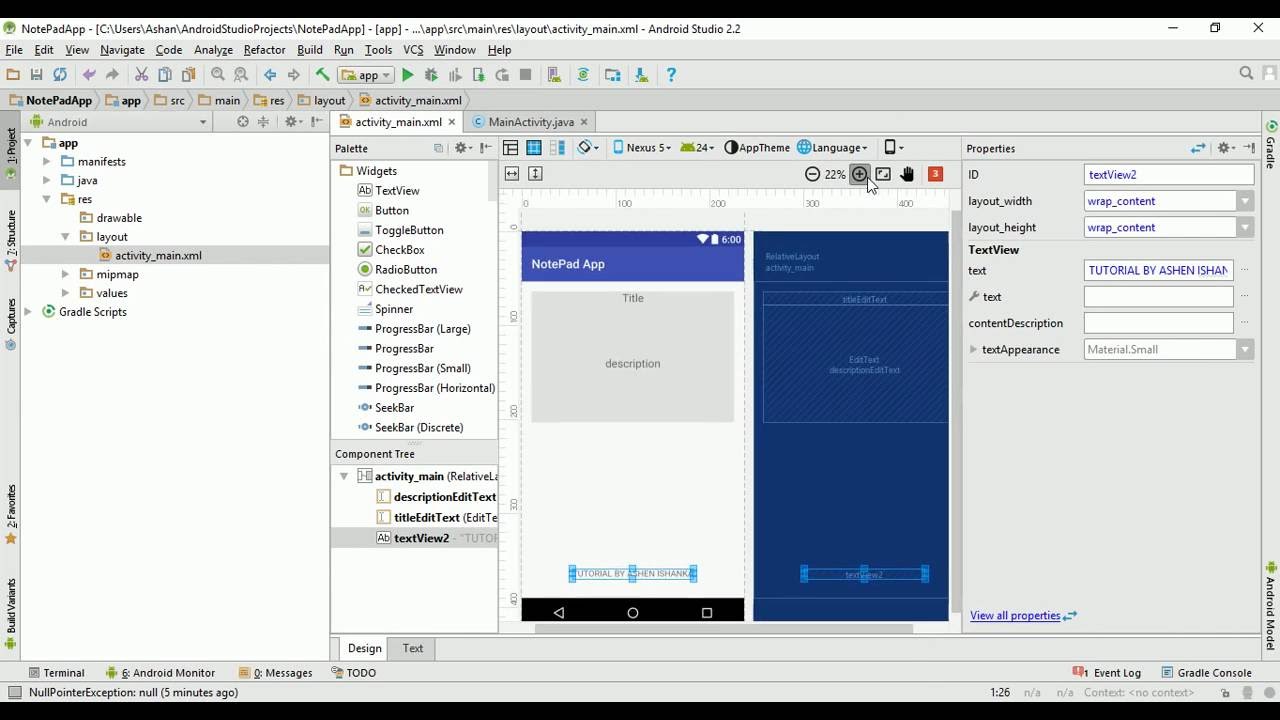
Task: Open the screen orientation dropdown
Action: (589, 148)
